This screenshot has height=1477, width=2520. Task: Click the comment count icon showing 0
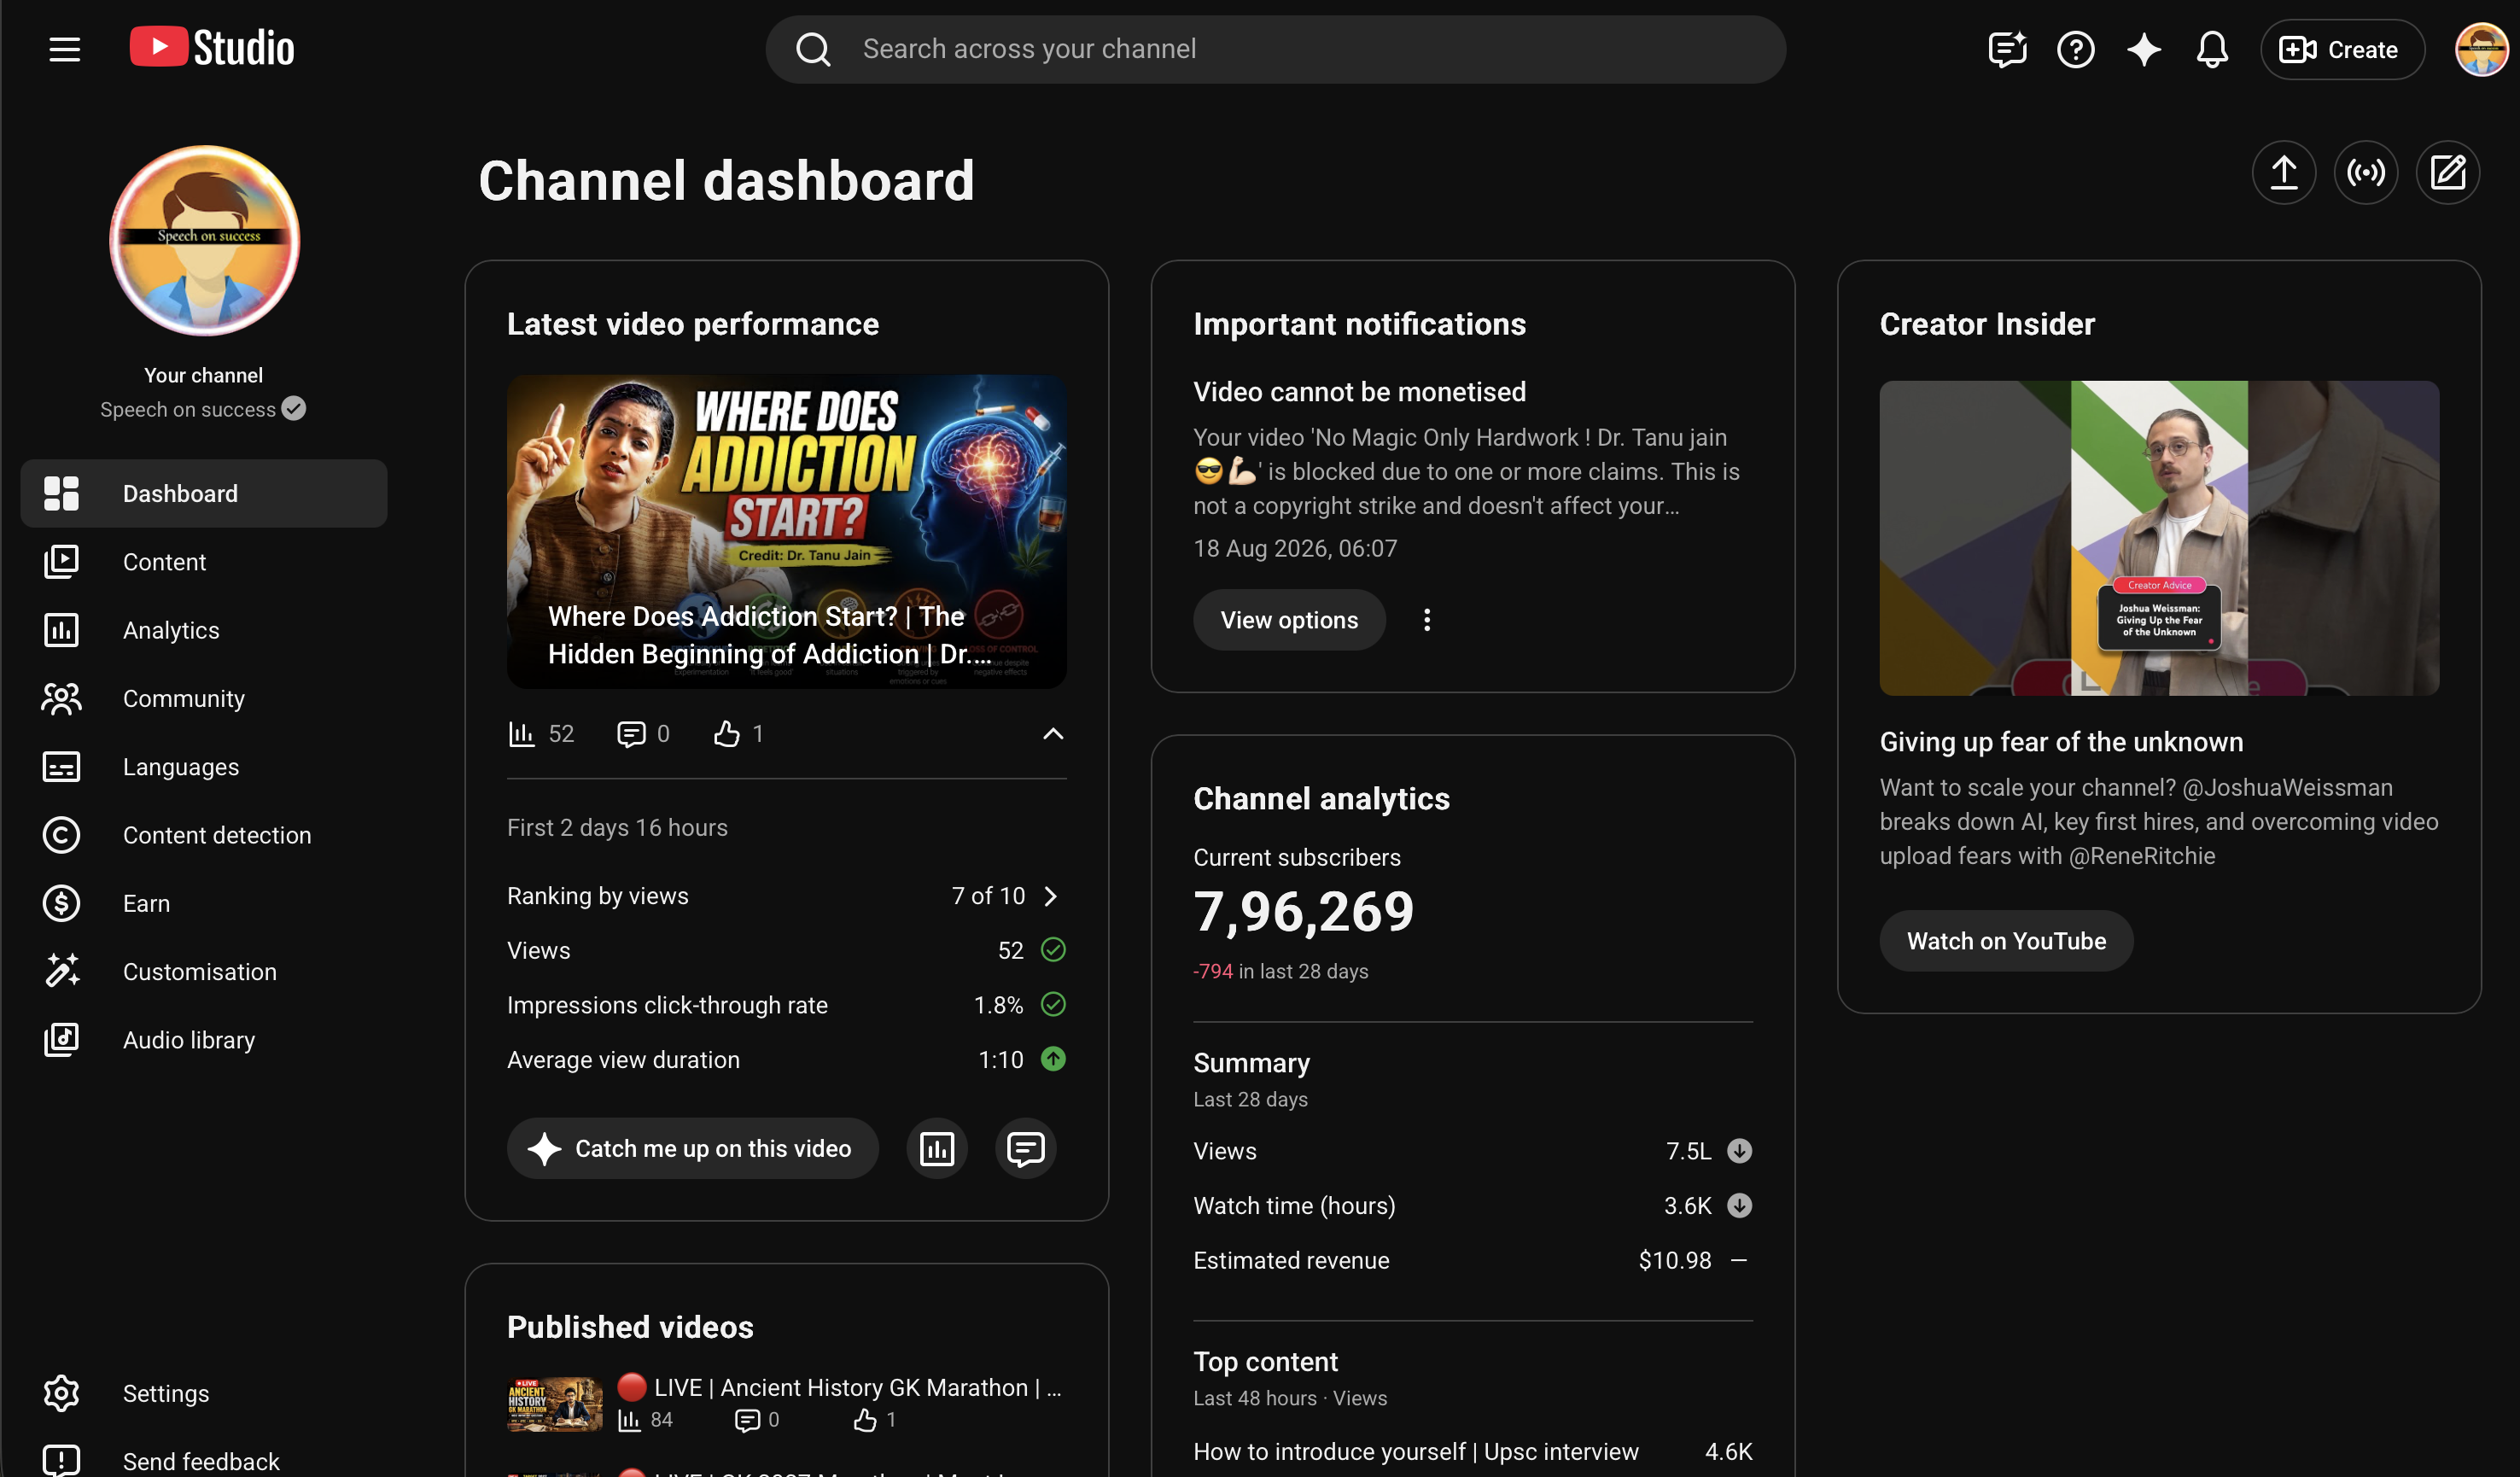(644, 734)
